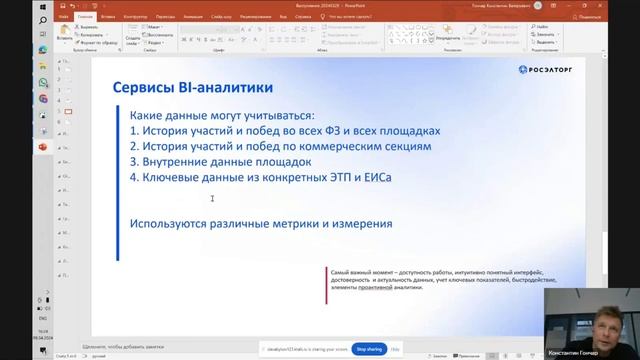Click the Stop sharing button

(369, 349)
